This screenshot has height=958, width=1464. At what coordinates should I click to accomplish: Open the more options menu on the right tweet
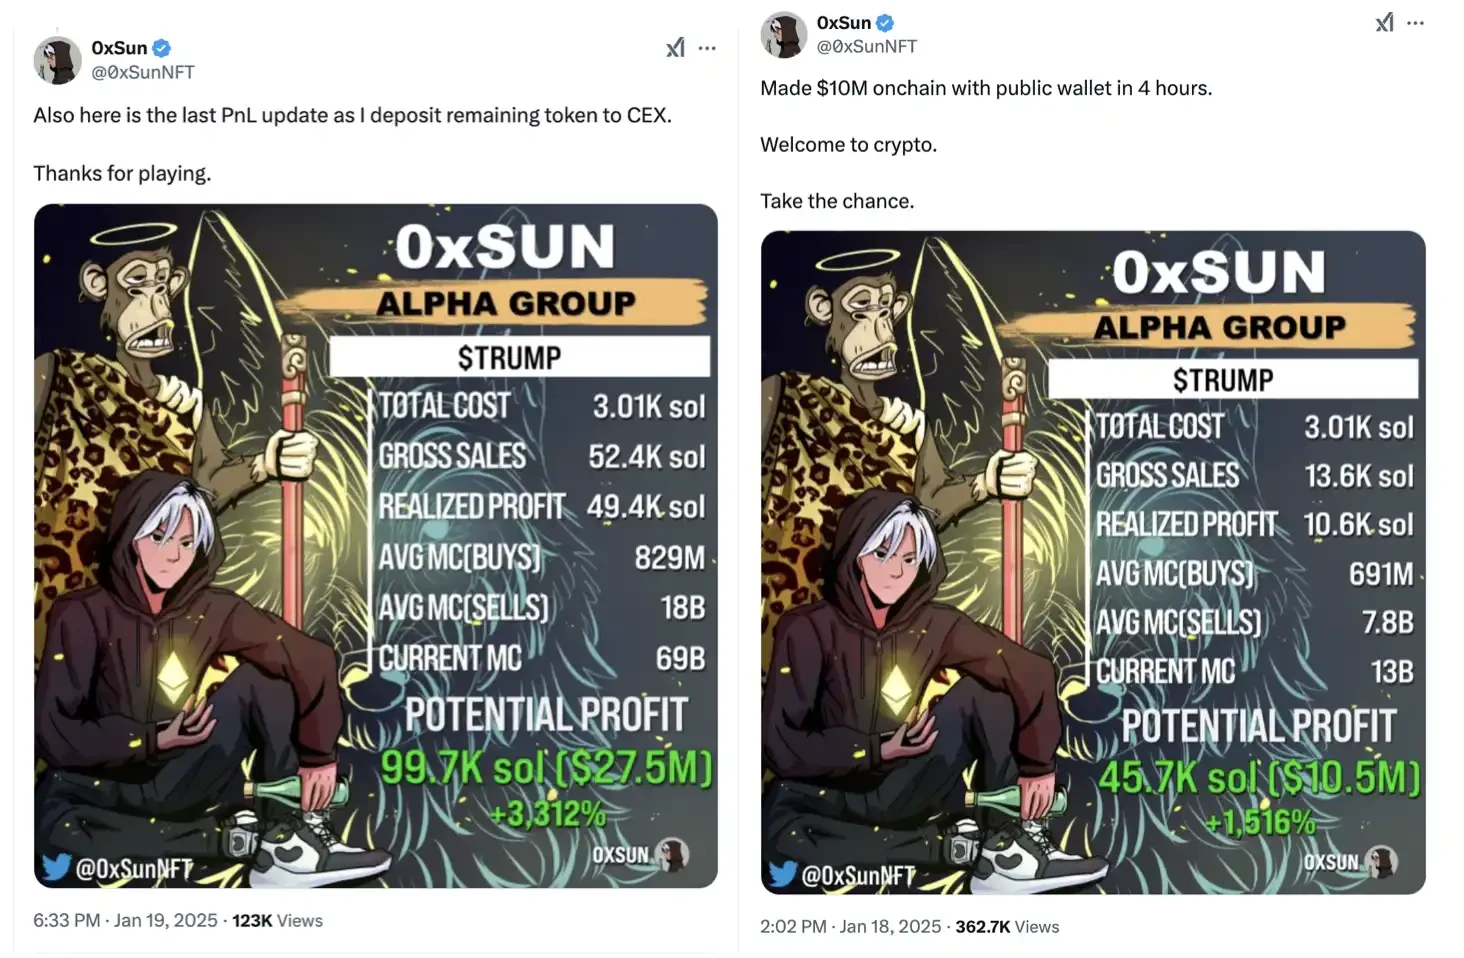(1416, 22)
